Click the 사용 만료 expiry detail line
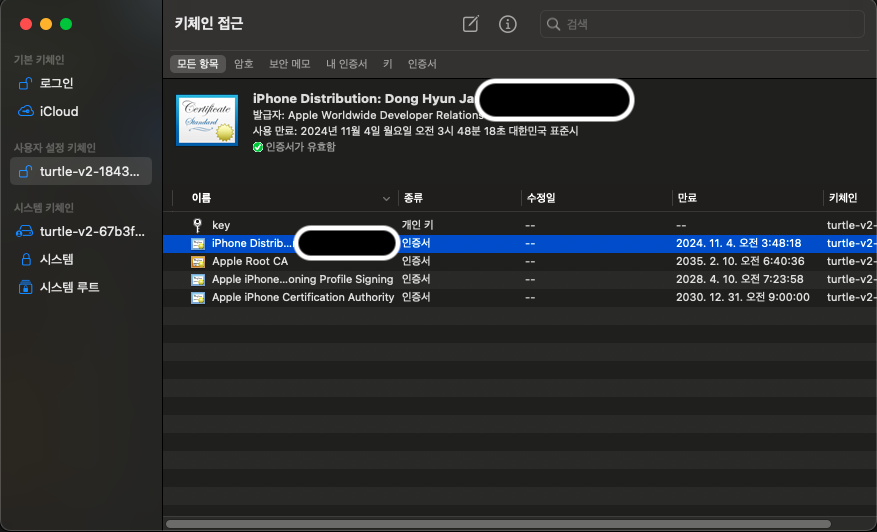This screenshot has height=532, width=877. pos(416,131)
